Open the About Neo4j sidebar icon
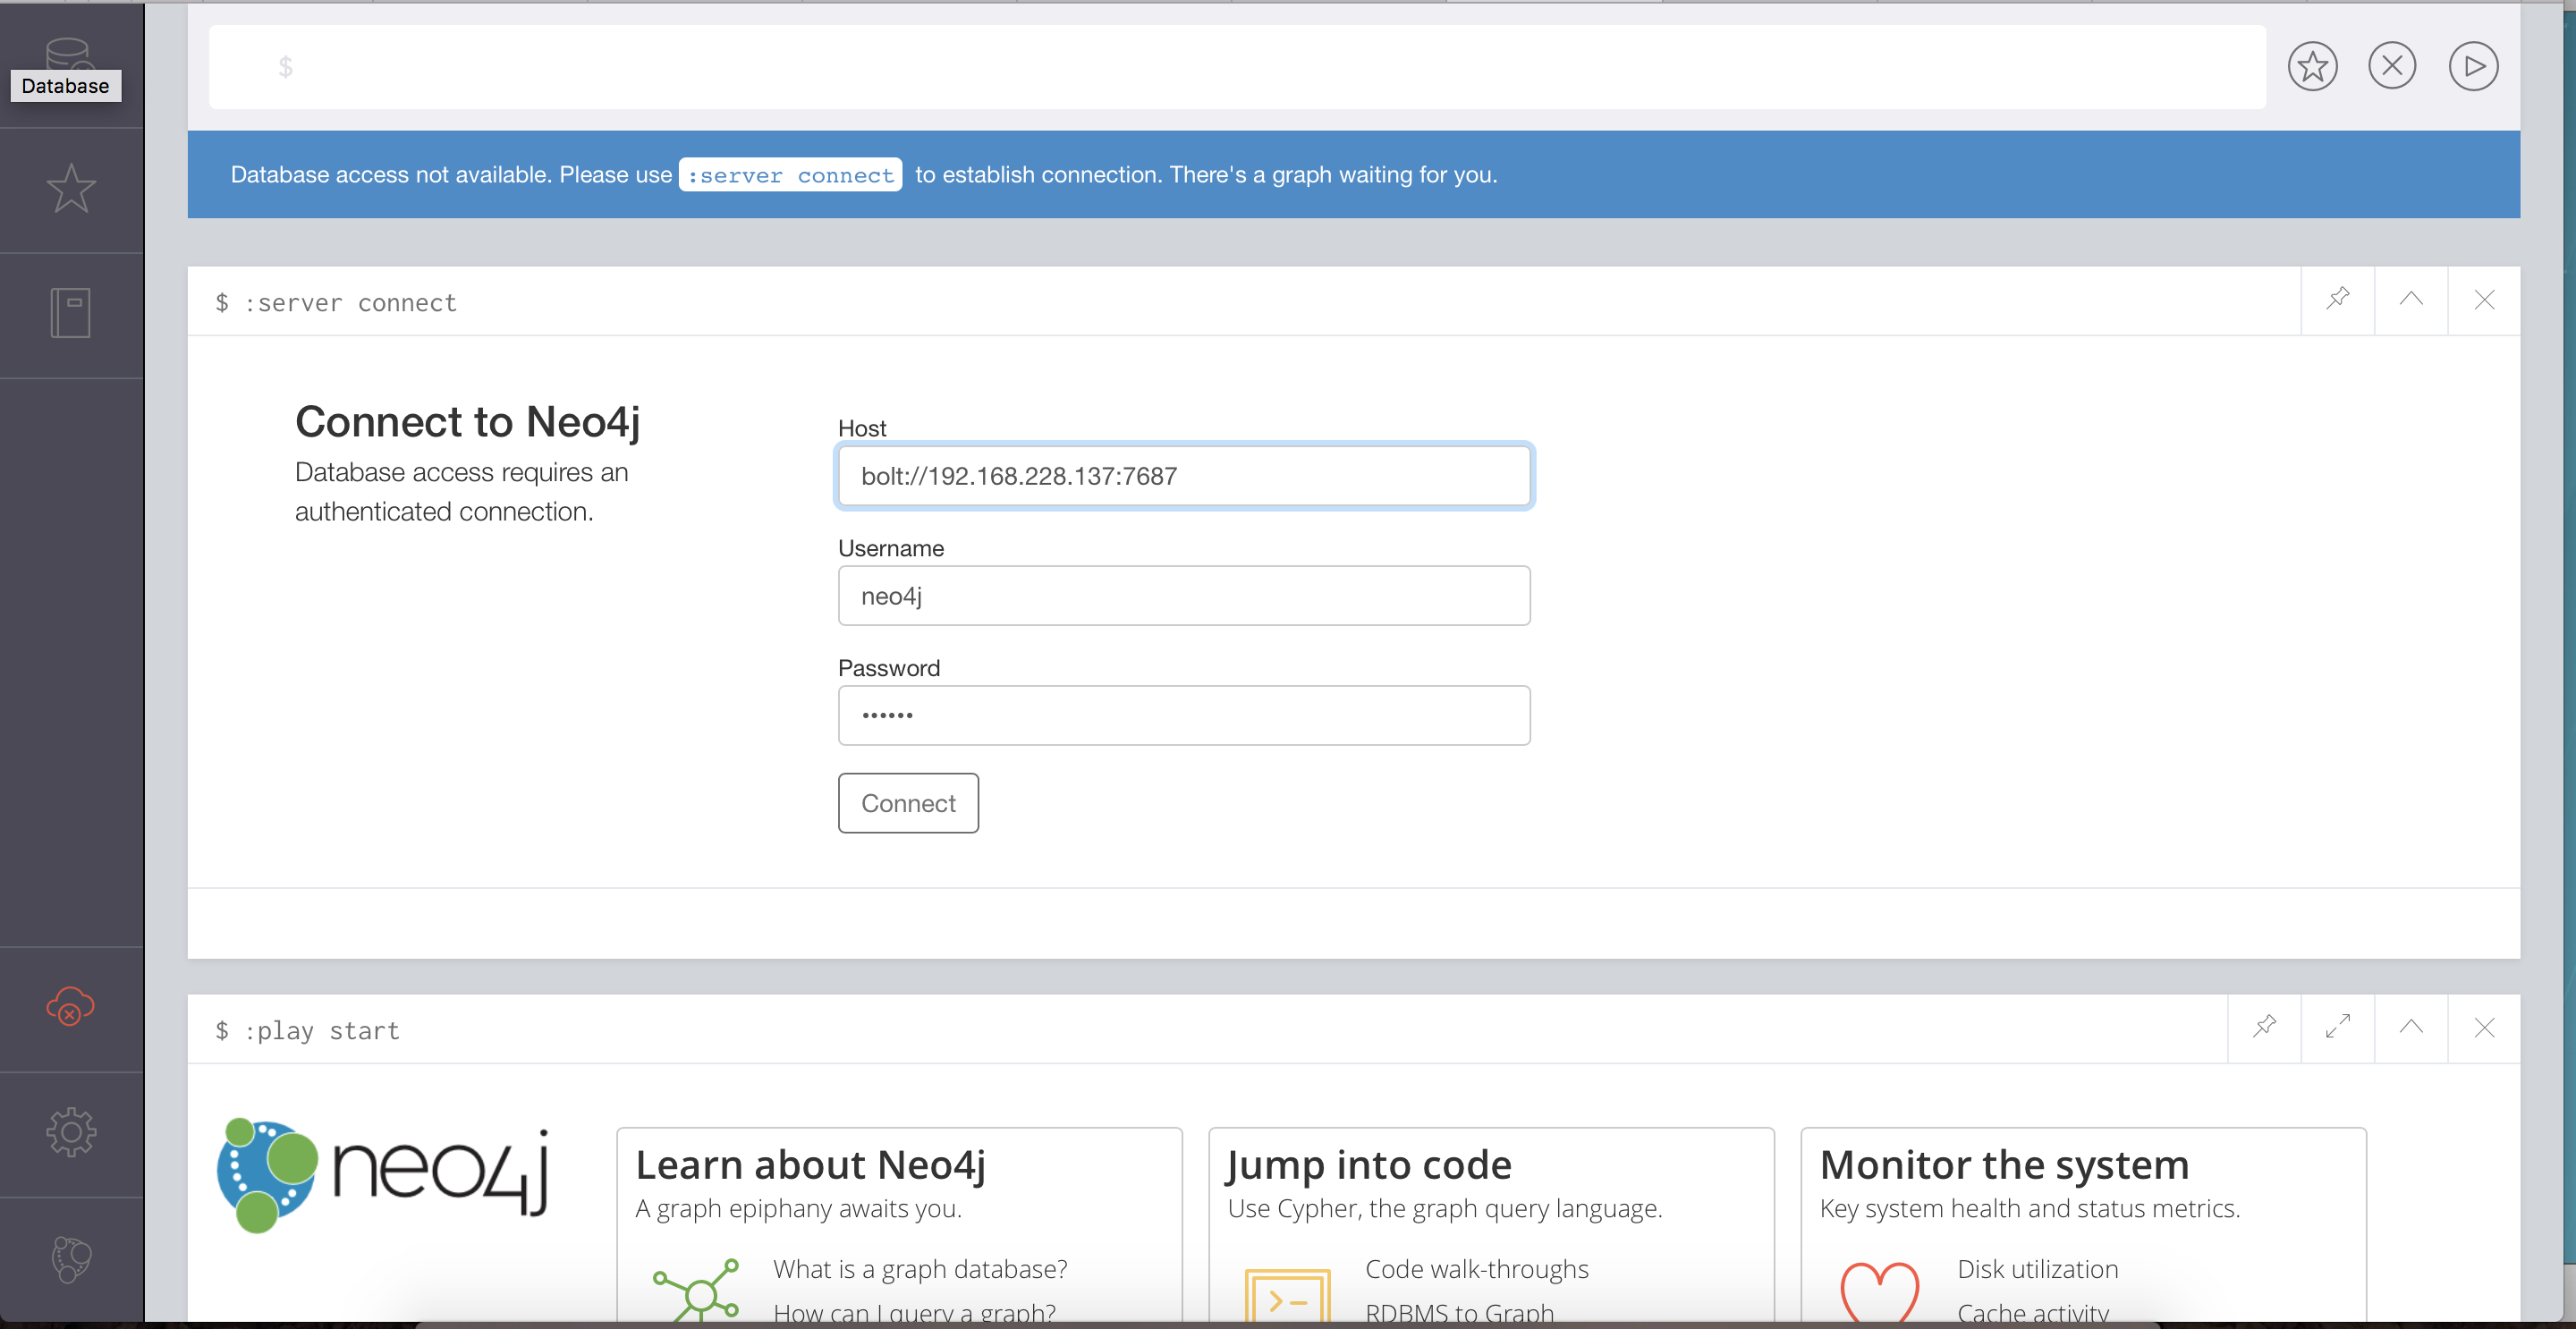 click(71, 1259)
